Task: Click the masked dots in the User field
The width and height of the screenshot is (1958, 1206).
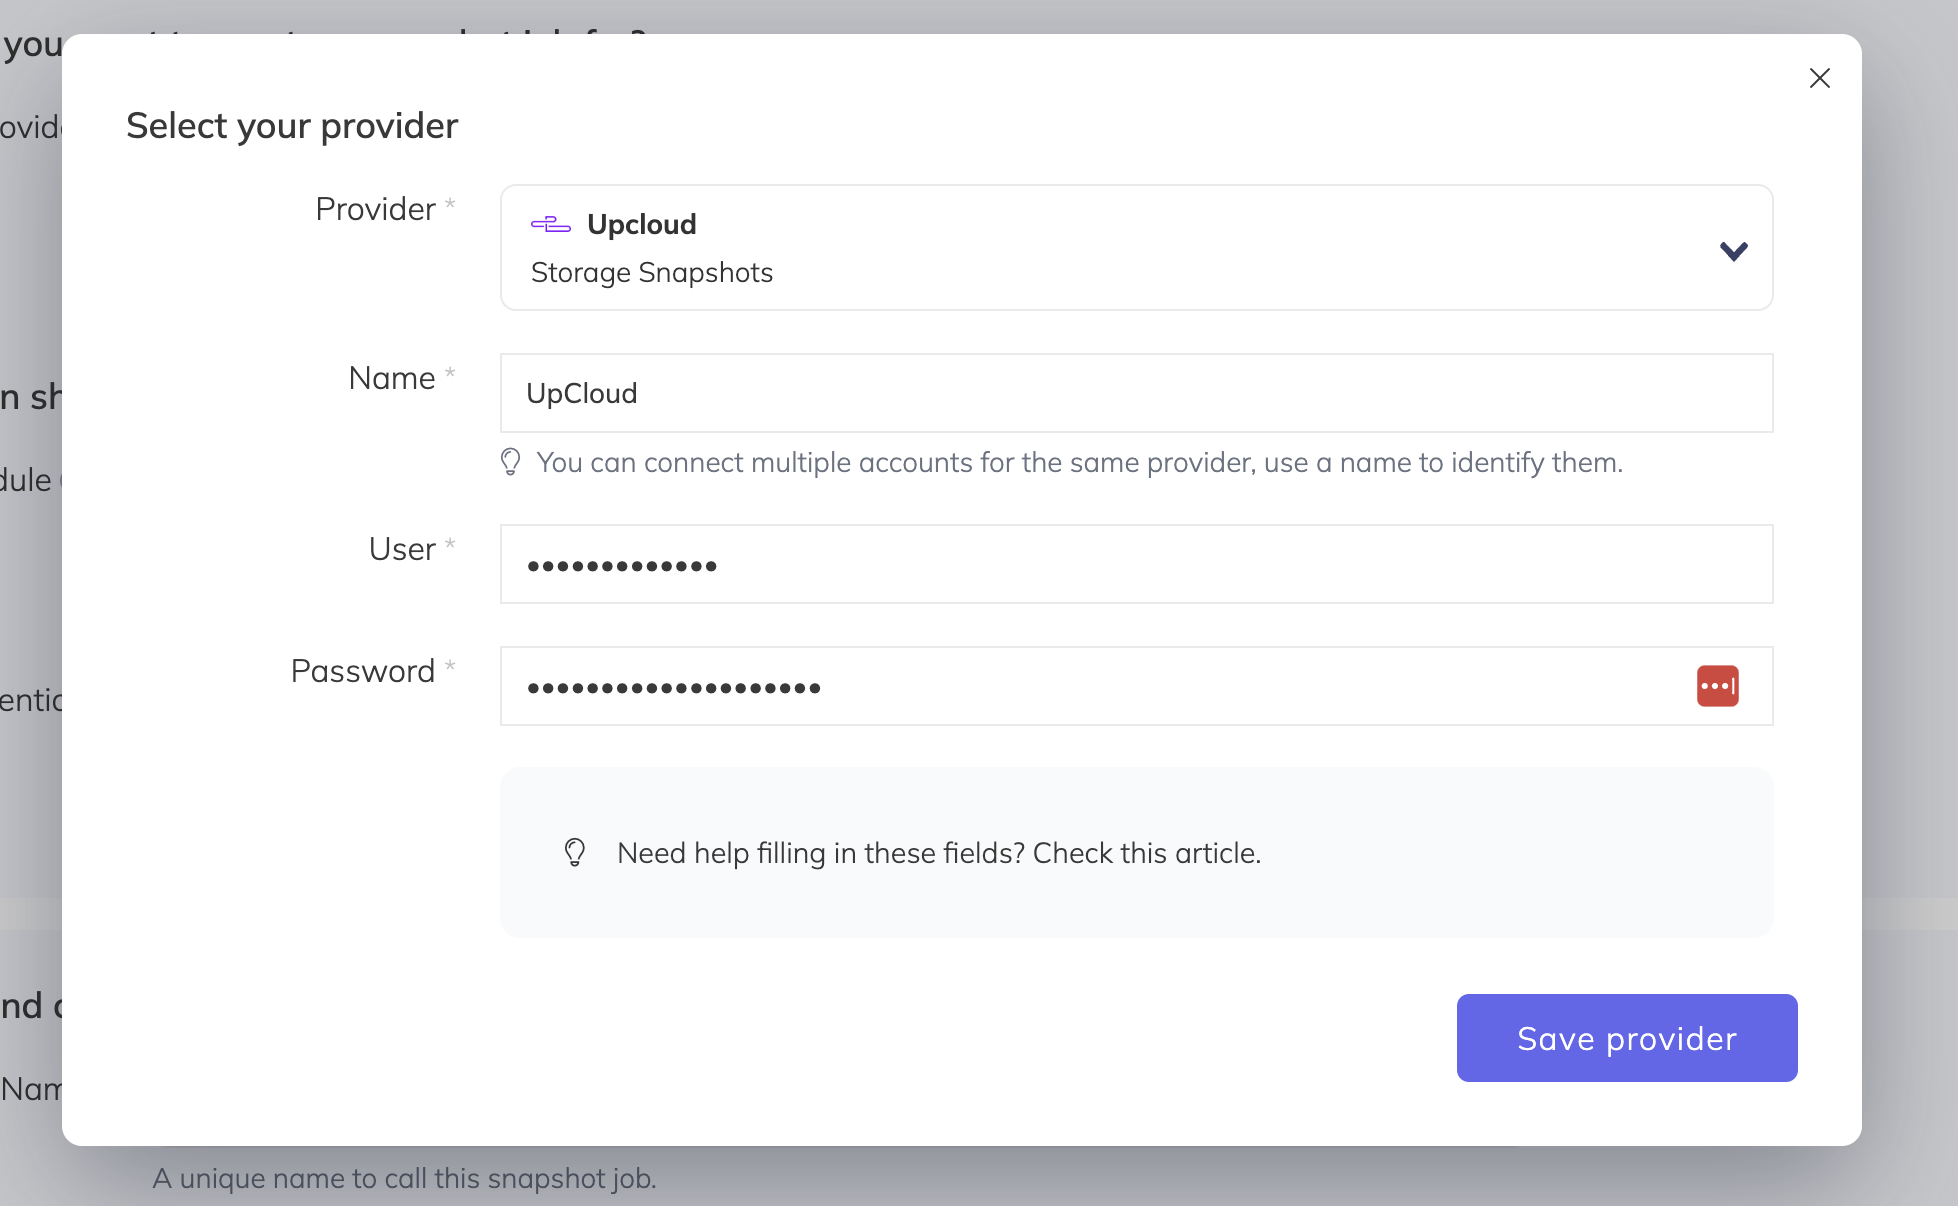Action: (x=622, y=564)
